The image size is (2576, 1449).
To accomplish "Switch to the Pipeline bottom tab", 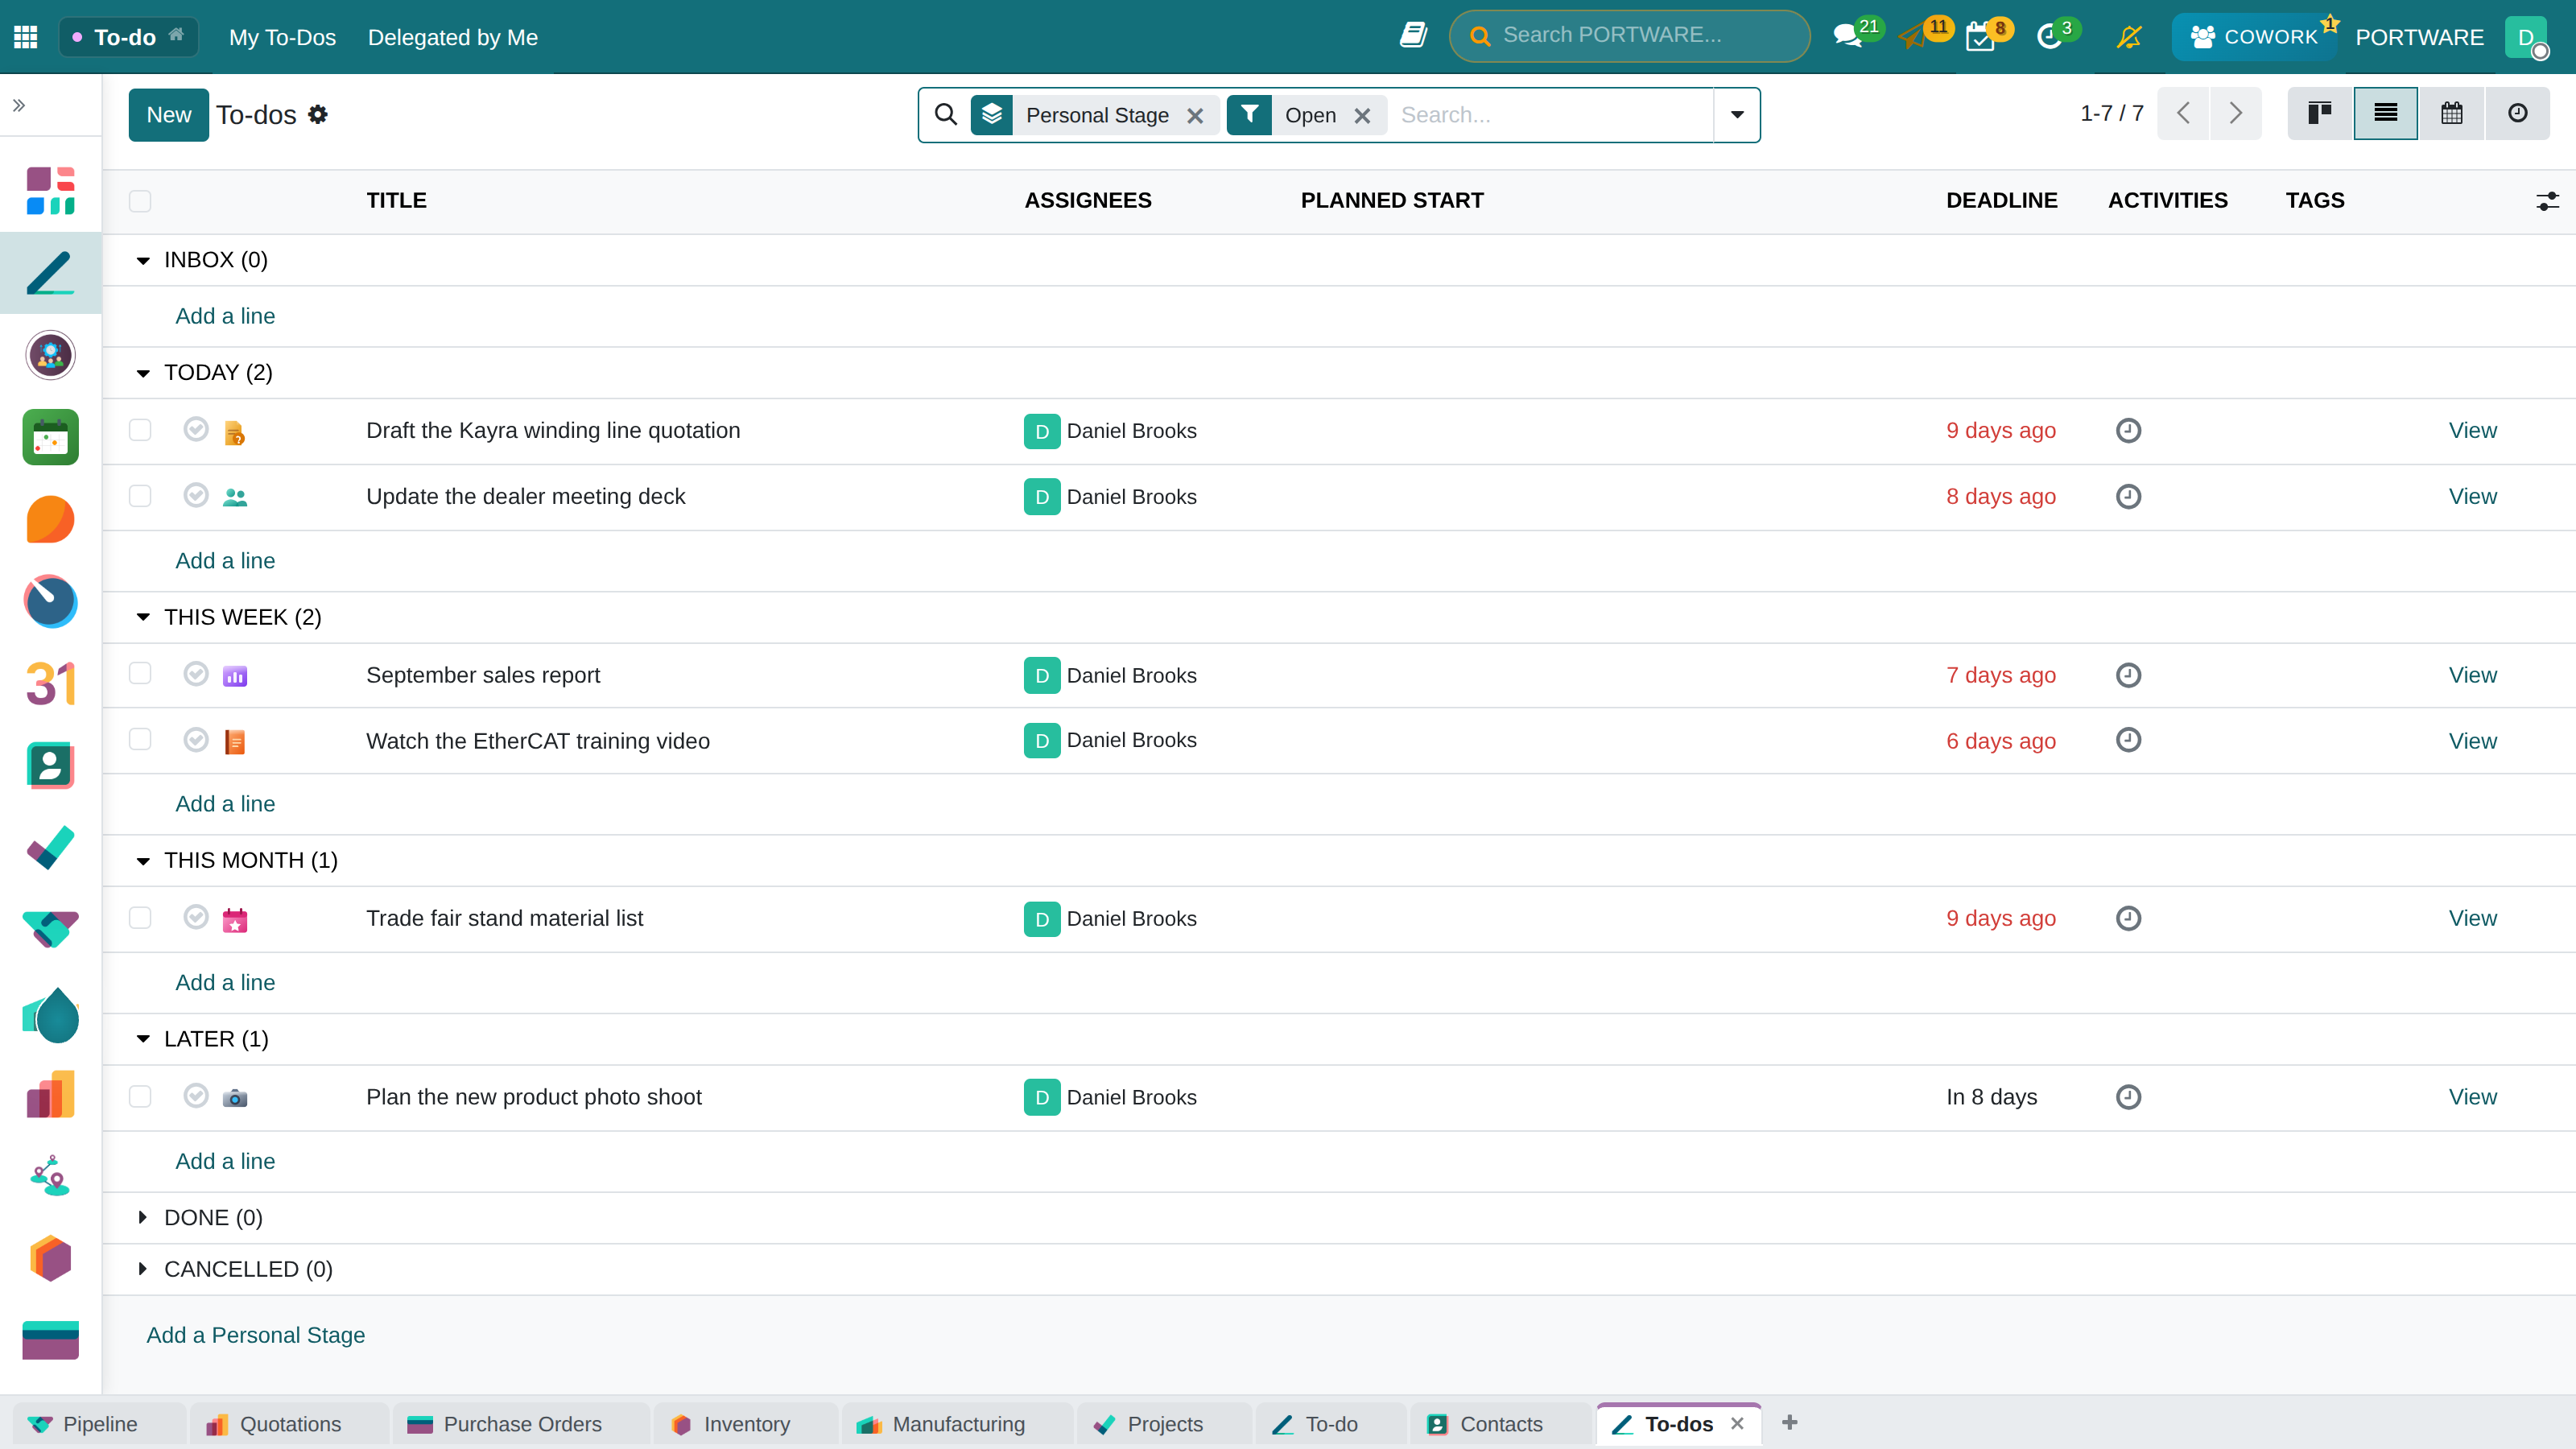I will (x=100, y=1424).
